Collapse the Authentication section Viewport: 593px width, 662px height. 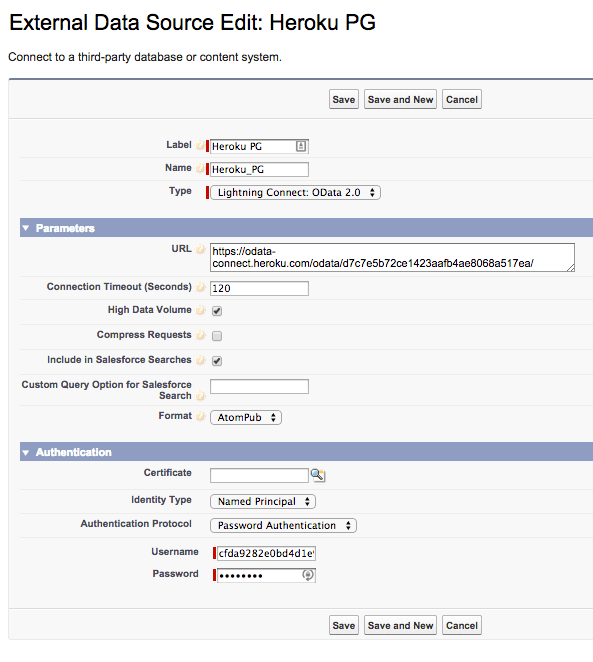coord(26,452)
